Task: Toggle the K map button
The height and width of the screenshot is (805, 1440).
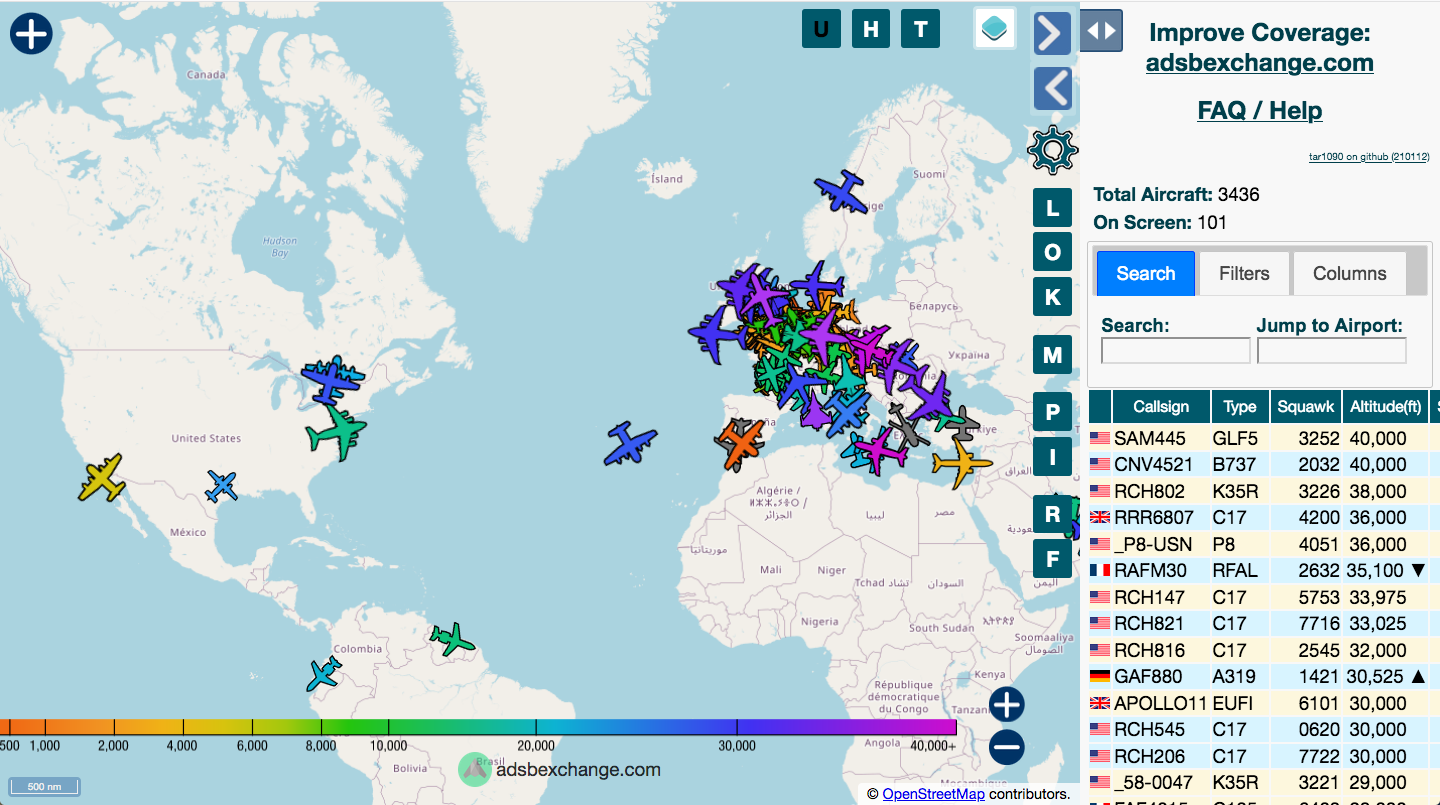Action: pyautogui.click(x=1052, y=297)
